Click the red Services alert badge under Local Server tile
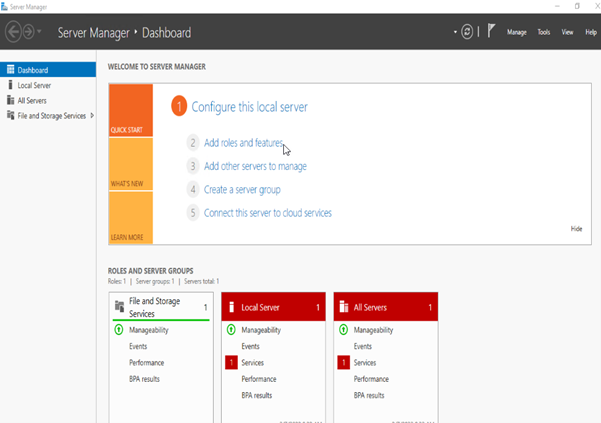This screenshot has width=601, height=423. tap(232, 363)
